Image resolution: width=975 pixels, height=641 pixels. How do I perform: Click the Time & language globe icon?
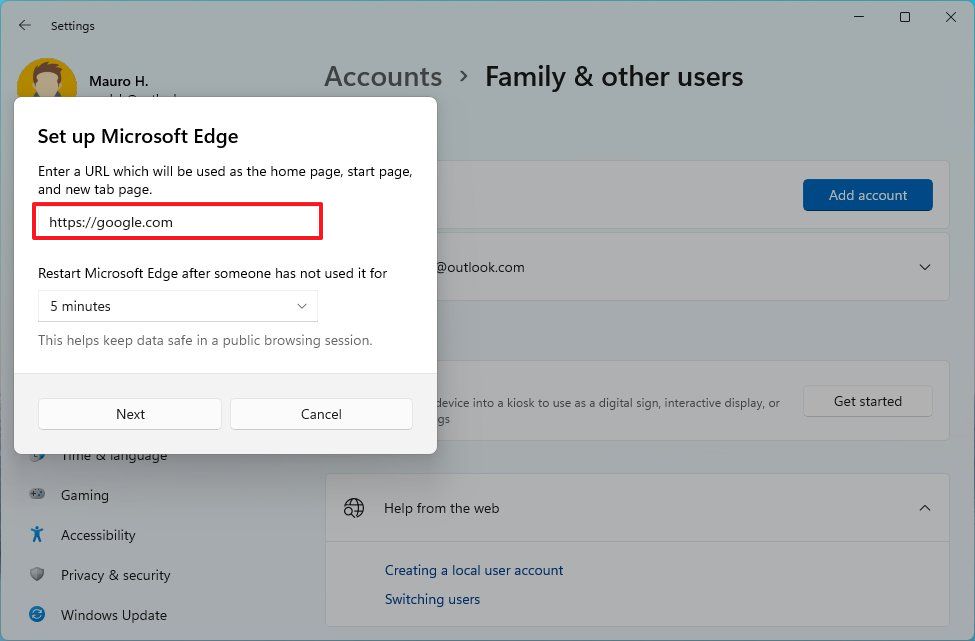(37, 455)
